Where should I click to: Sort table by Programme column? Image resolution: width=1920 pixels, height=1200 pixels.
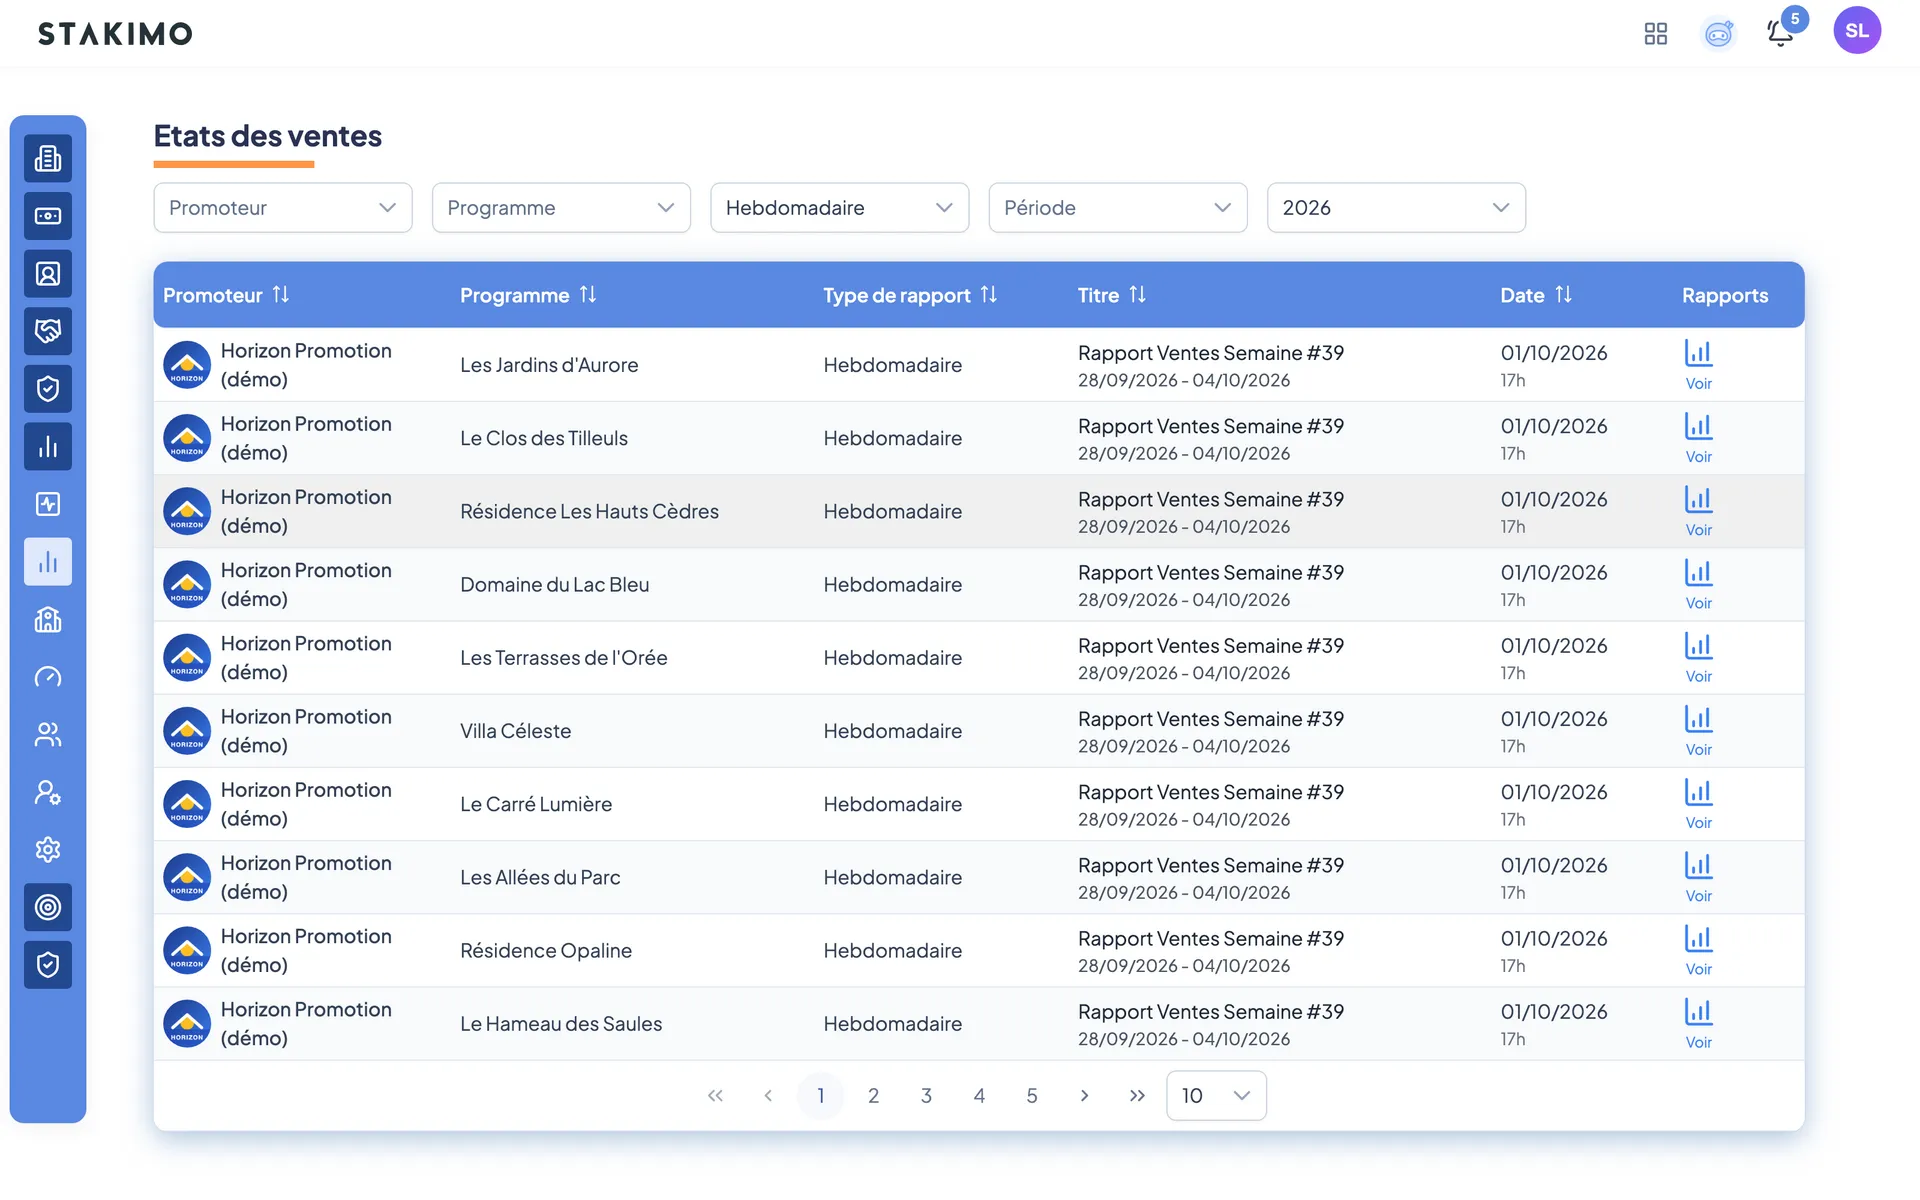(588, 295)
